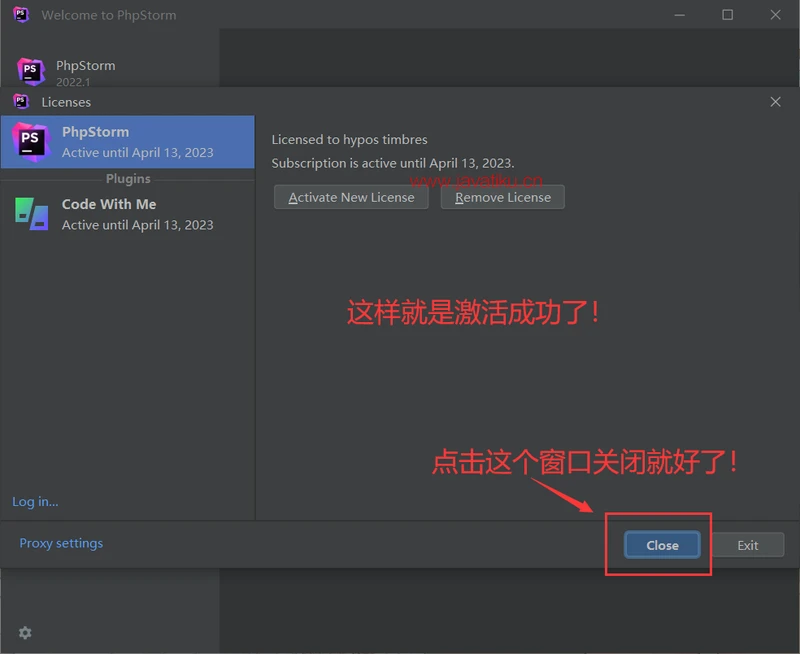Minimize the Welcome to PhpStorm window
Screen dimensions: 800x654
point(679,15)
